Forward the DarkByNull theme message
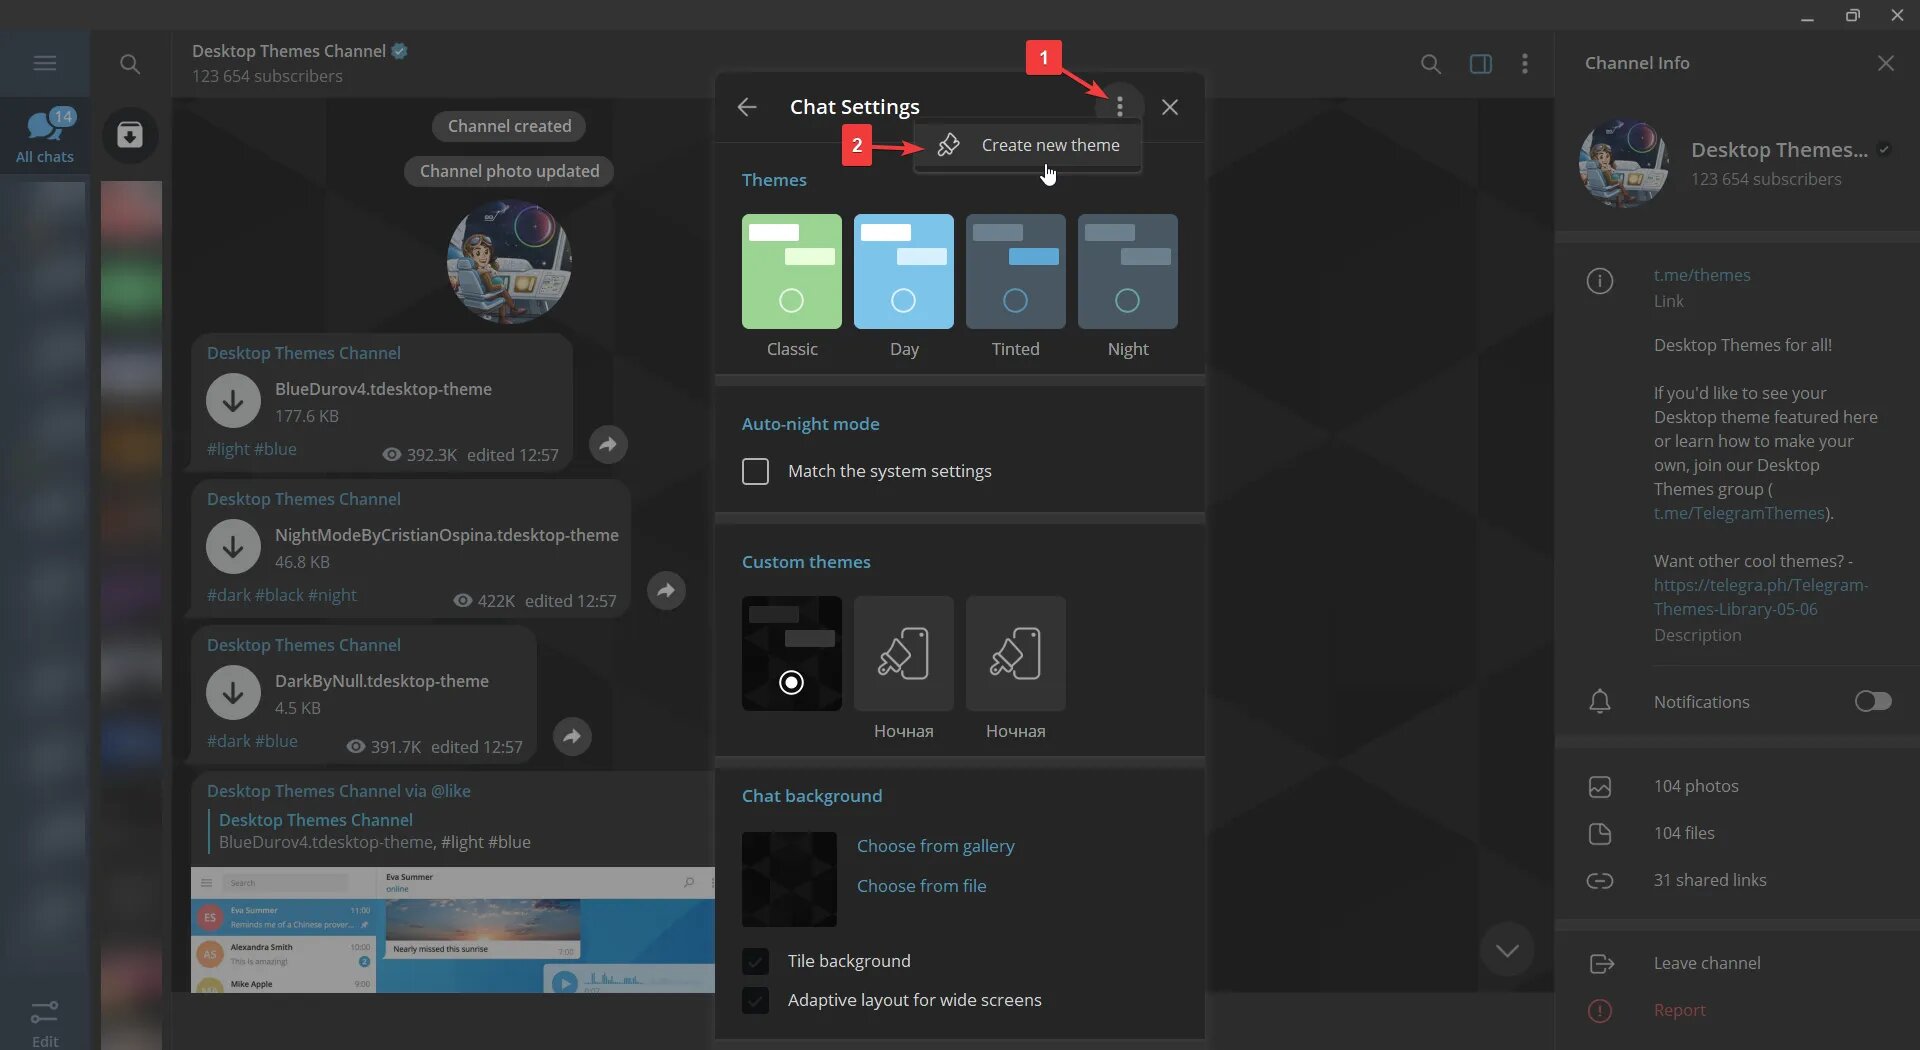 tap(572, 736)
